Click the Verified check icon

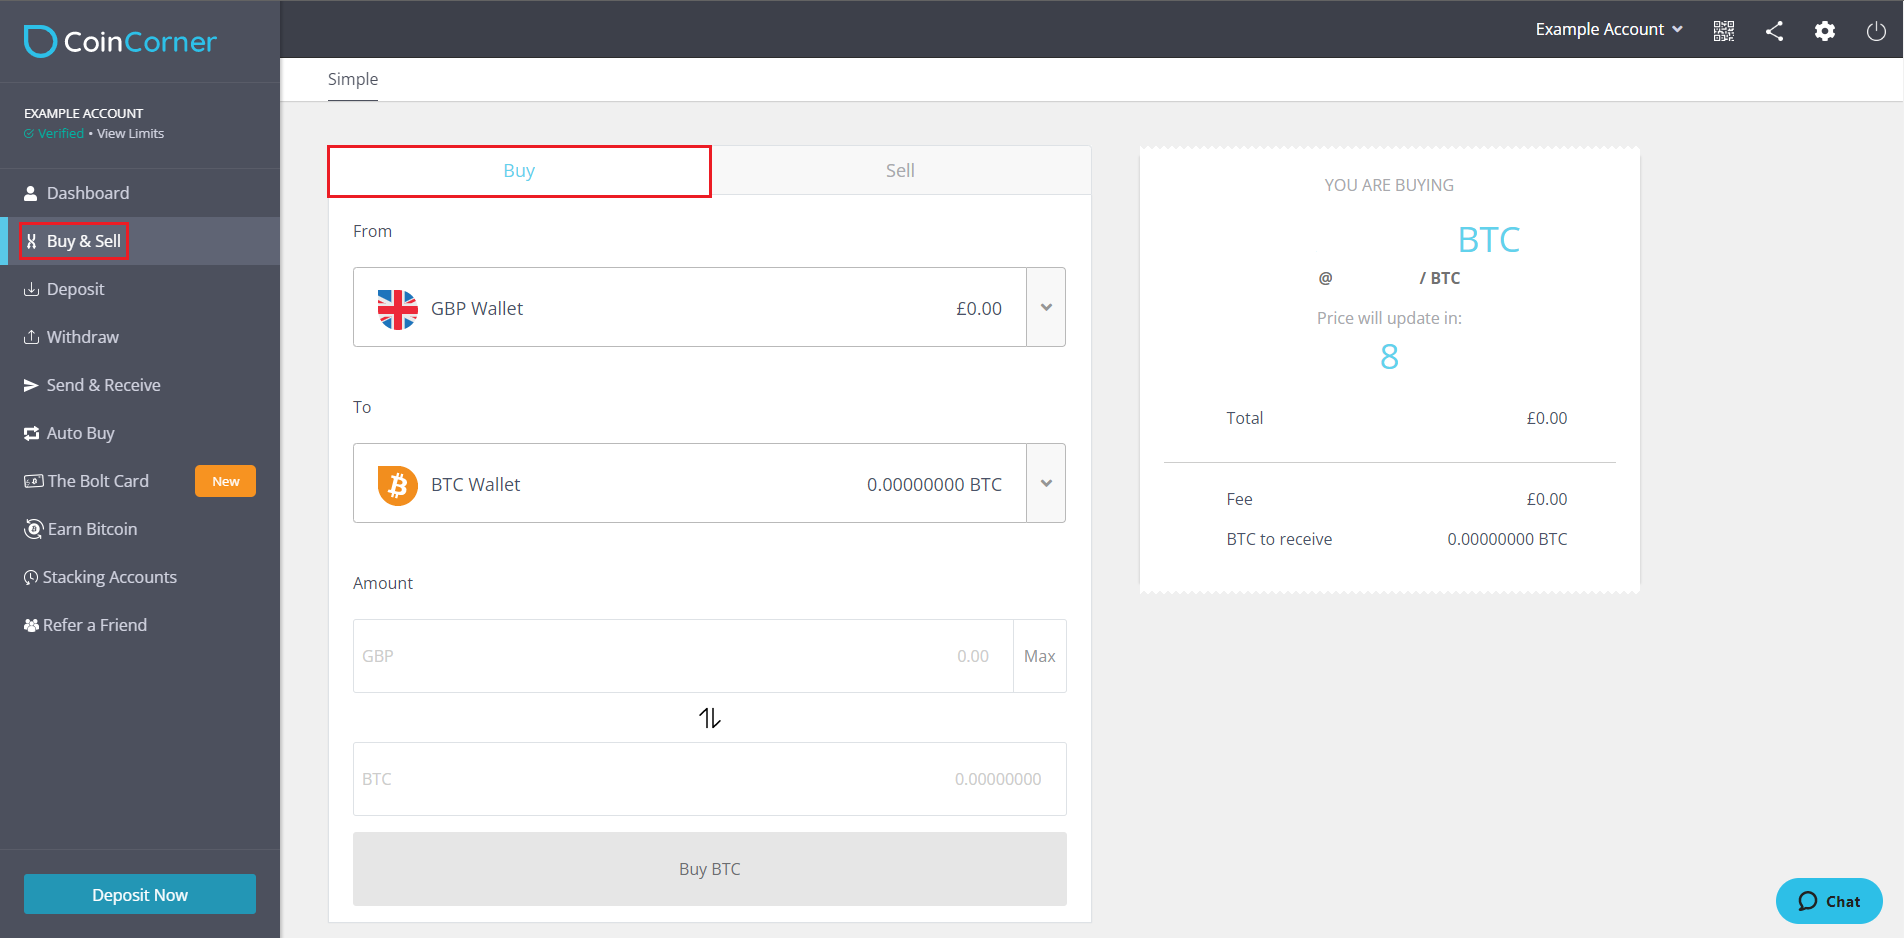click(x=29, y=134)
